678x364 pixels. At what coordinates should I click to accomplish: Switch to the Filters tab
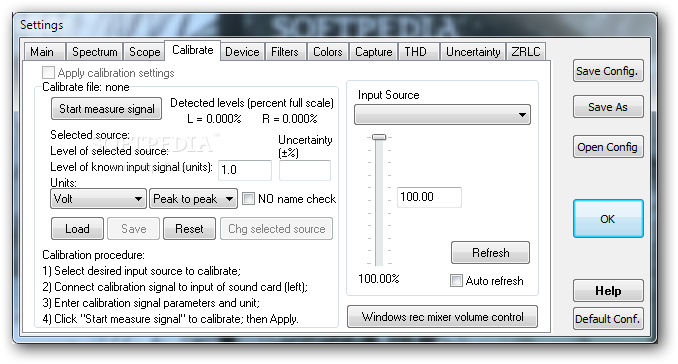[x=285, y=52]
